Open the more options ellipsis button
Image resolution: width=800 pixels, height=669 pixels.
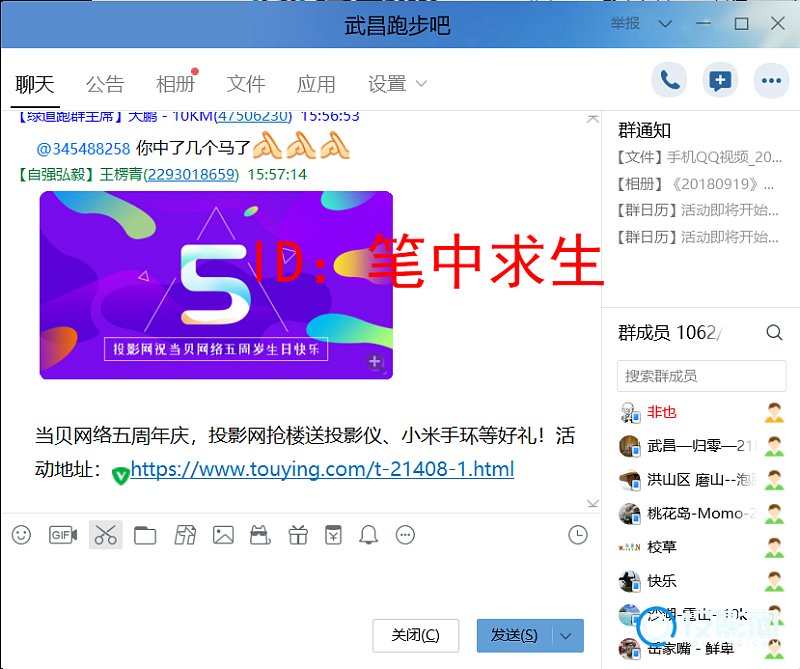tap(771, 80)
